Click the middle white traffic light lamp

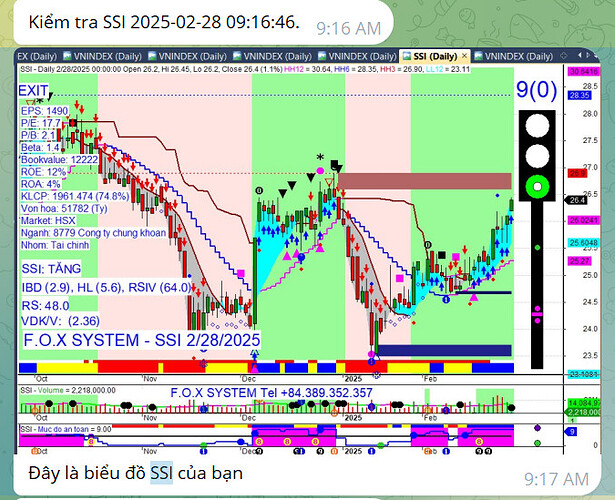(x=537, y=156)
